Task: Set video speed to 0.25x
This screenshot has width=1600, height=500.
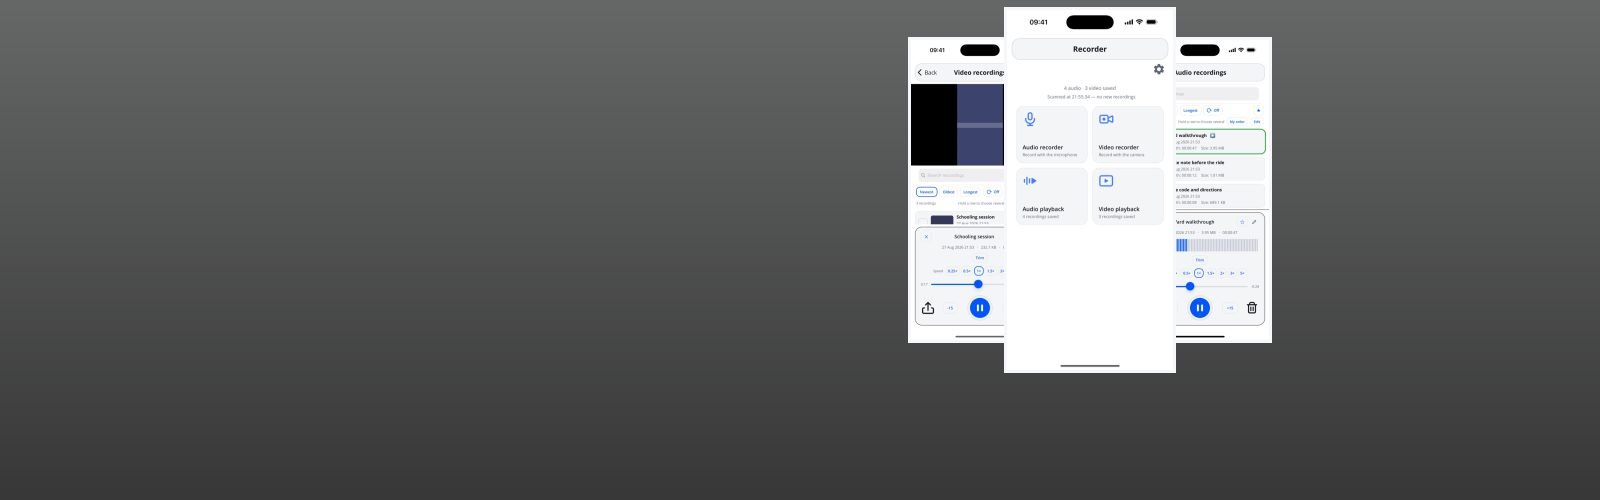Action: point(953,271)
